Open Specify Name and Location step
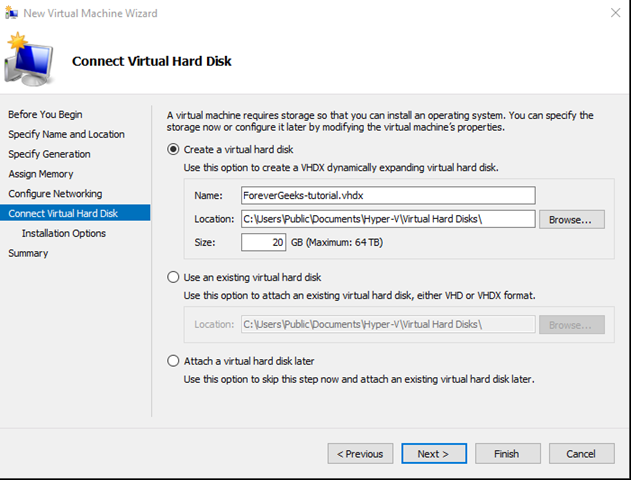The image size is (631, 480). pos(66,134)
